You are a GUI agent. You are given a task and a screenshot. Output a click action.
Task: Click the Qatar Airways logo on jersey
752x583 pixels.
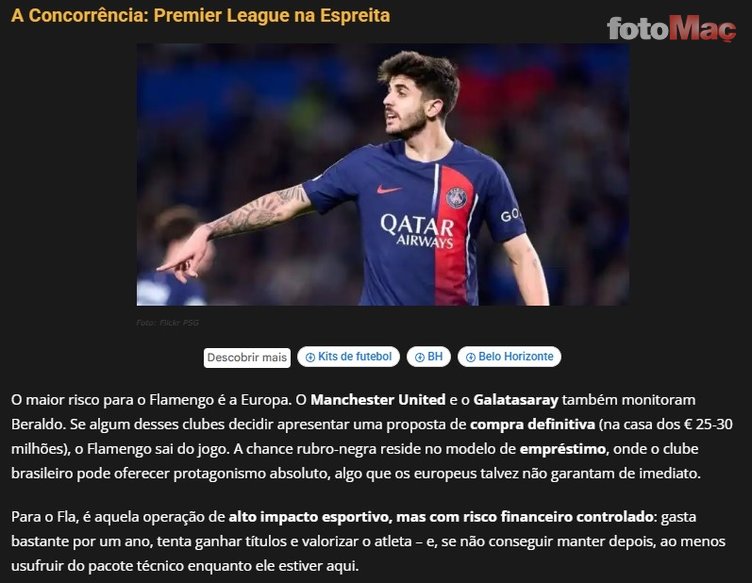[417, 231]
